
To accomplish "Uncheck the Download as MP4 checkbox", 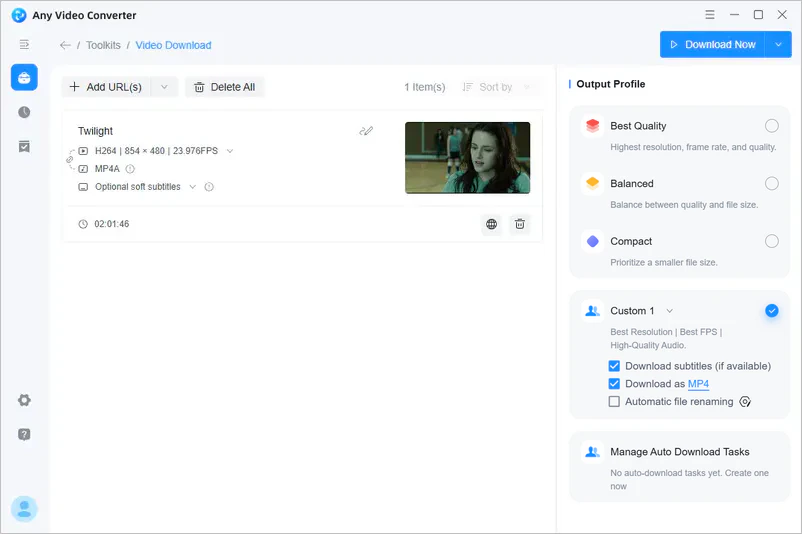I will click(614, 384).
